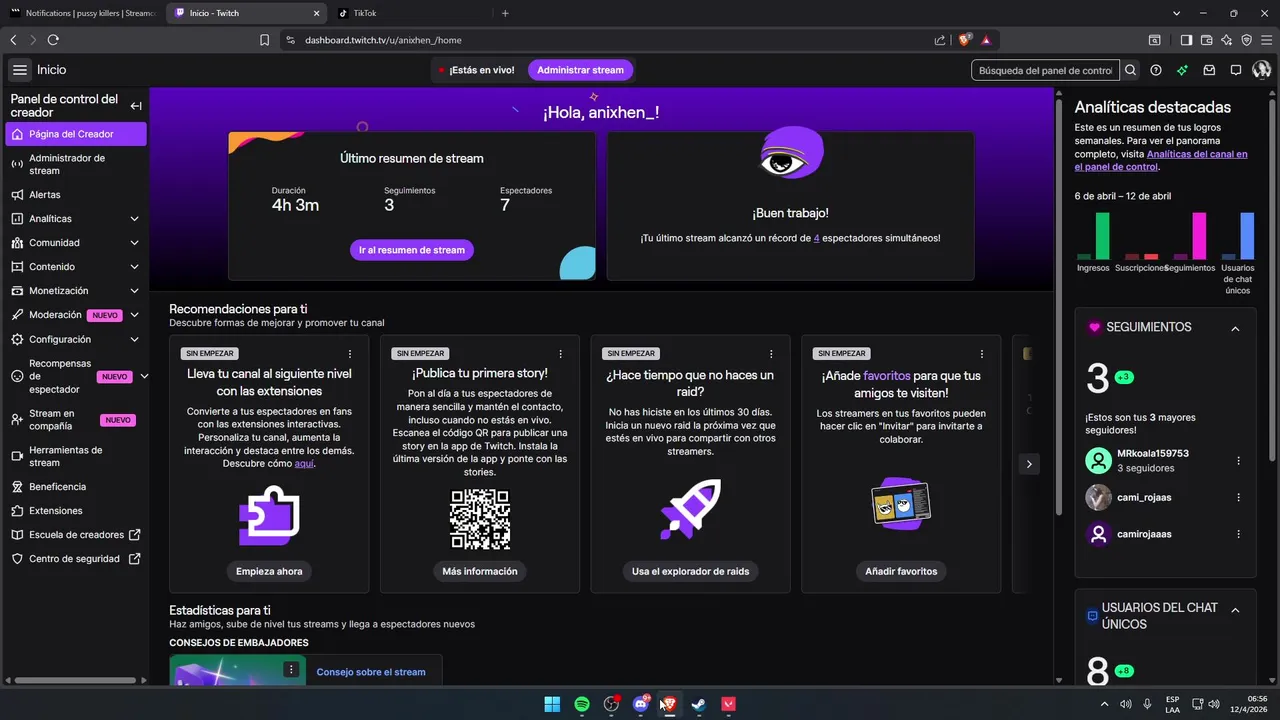Click Ir al resumen de stream
This screenshot has width=1280, height=720.
[412, 250]
